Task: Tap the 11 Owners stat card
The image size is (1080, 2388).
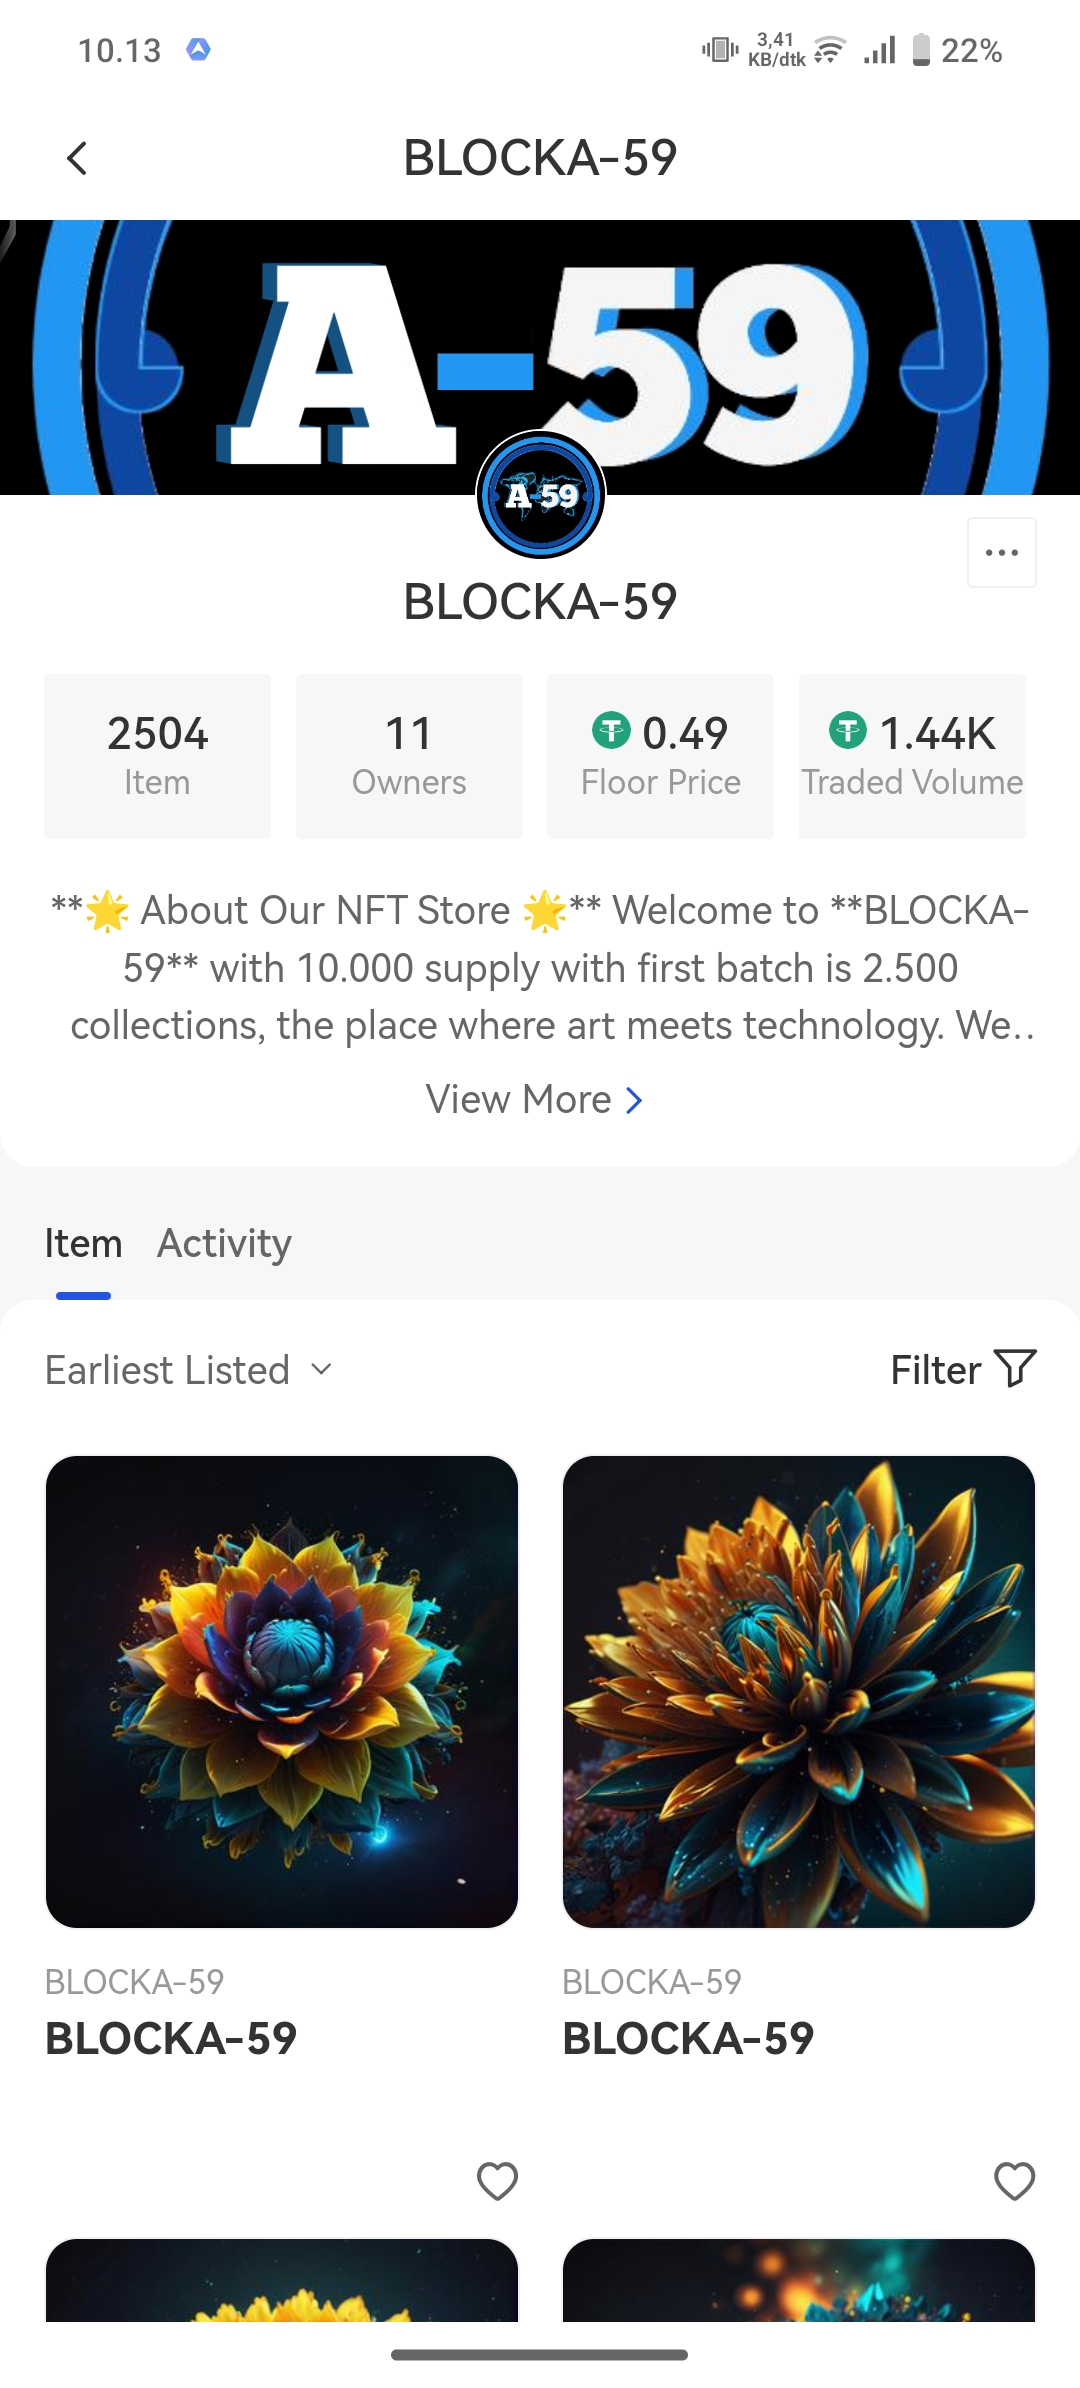Action: click(409, 756)
